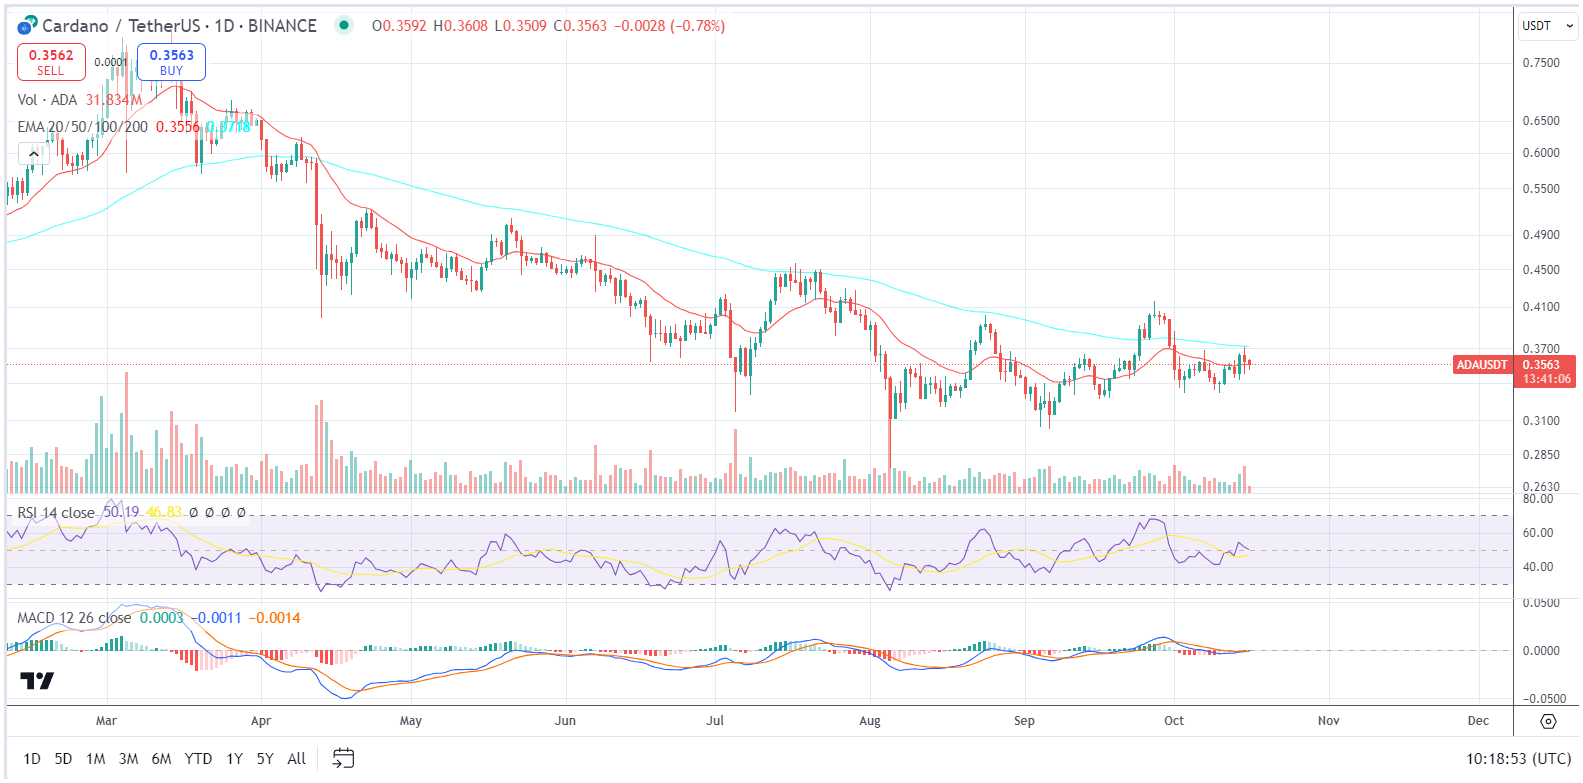The image size is (1583, 783).
Task: Click the −0.0028 (−0.78%) change value
Action: 668,26
